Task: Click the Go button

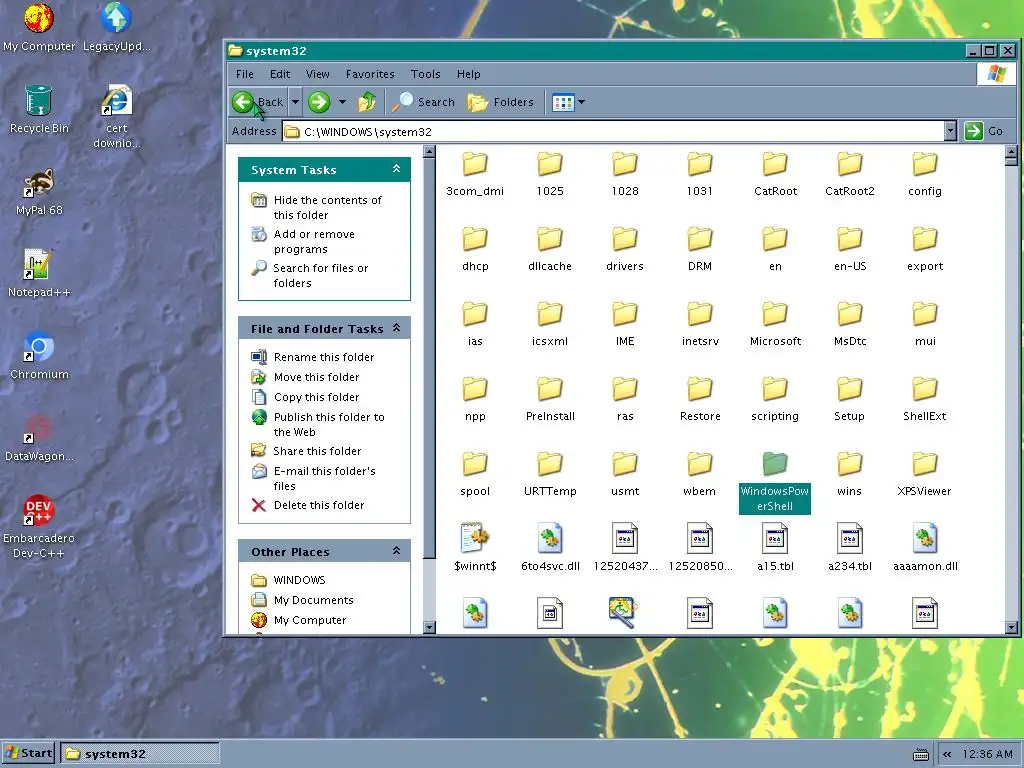Action: tap(984, 131)
